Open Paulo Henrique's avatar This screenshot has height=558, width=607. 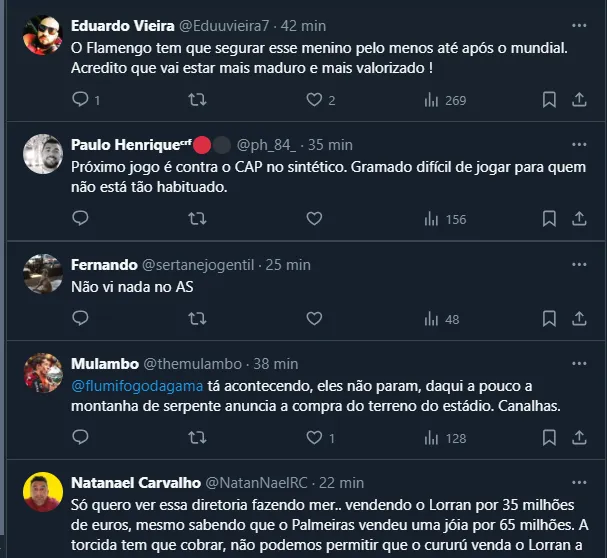(45, 153)
